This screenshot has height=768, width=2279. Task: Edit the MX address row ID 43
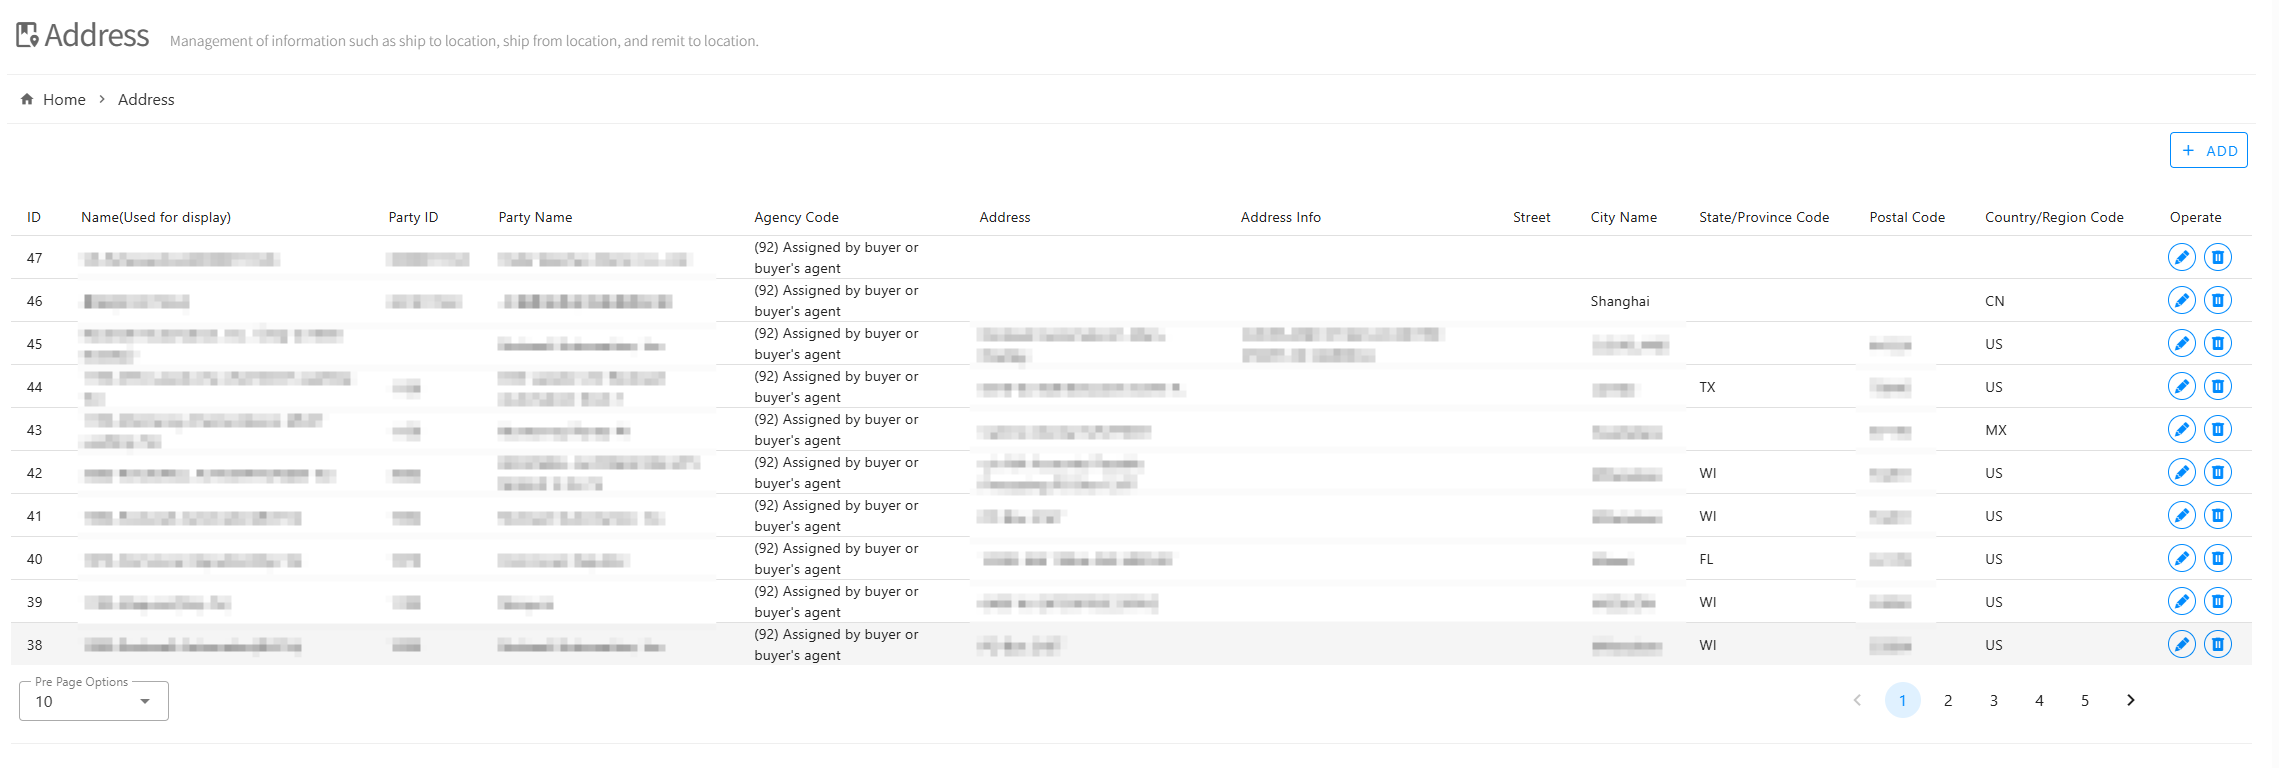click(x=2181, y=430)
